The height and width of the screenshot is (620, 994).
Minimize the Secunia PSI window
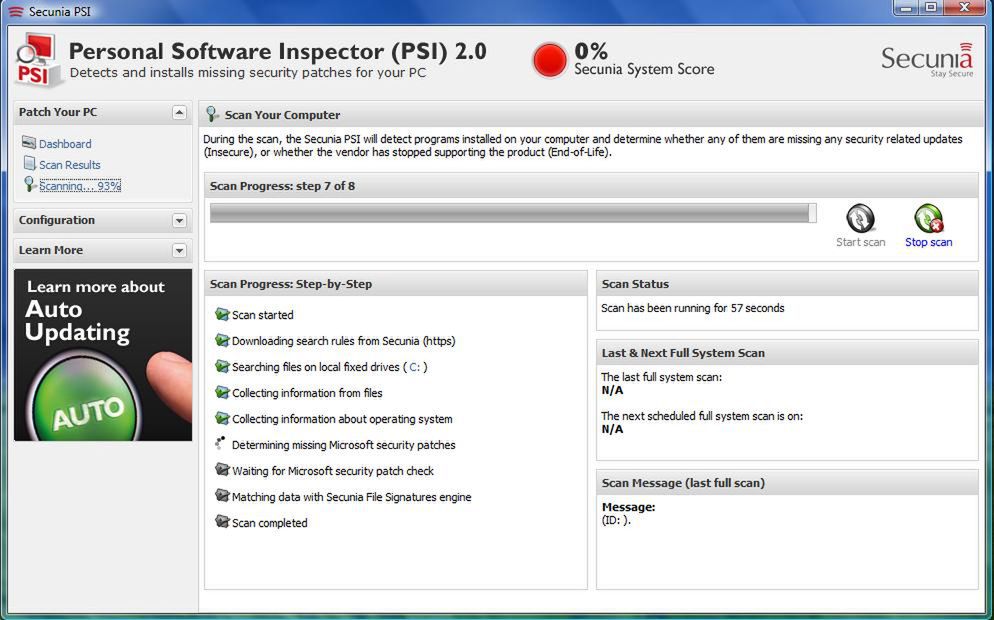(907, 8)
